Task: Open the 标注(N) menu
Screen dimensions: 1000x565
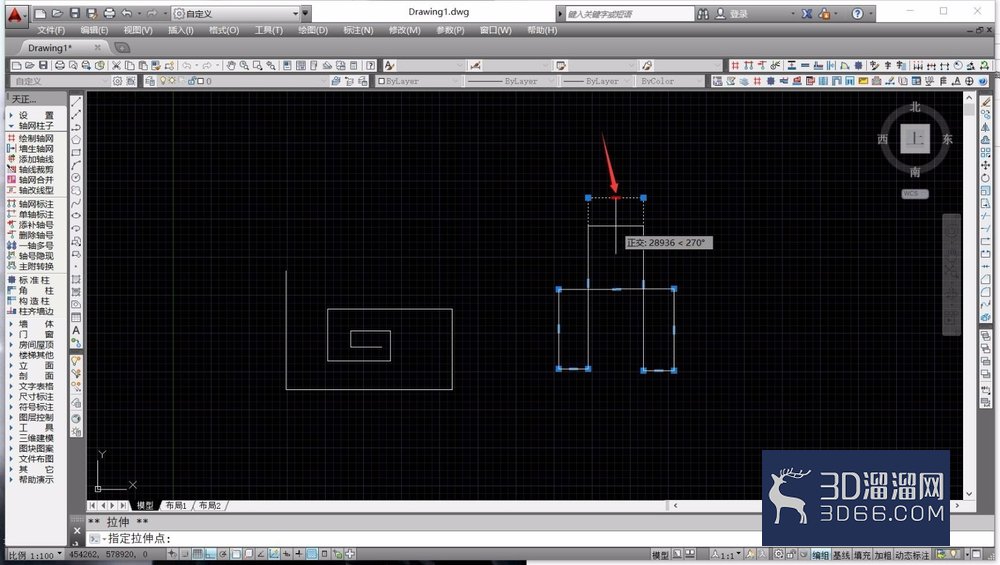Action: pyautogui.click(x=358, y=30)
